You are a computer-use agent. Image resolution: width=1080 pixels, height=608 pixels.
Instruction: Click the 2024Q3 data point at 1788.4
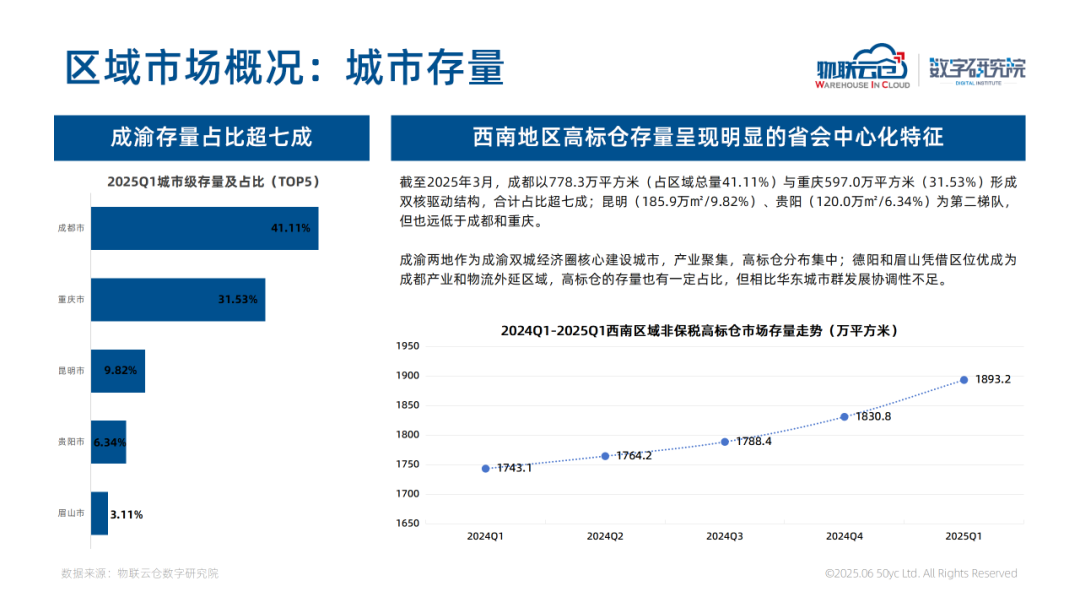(725, 442)
